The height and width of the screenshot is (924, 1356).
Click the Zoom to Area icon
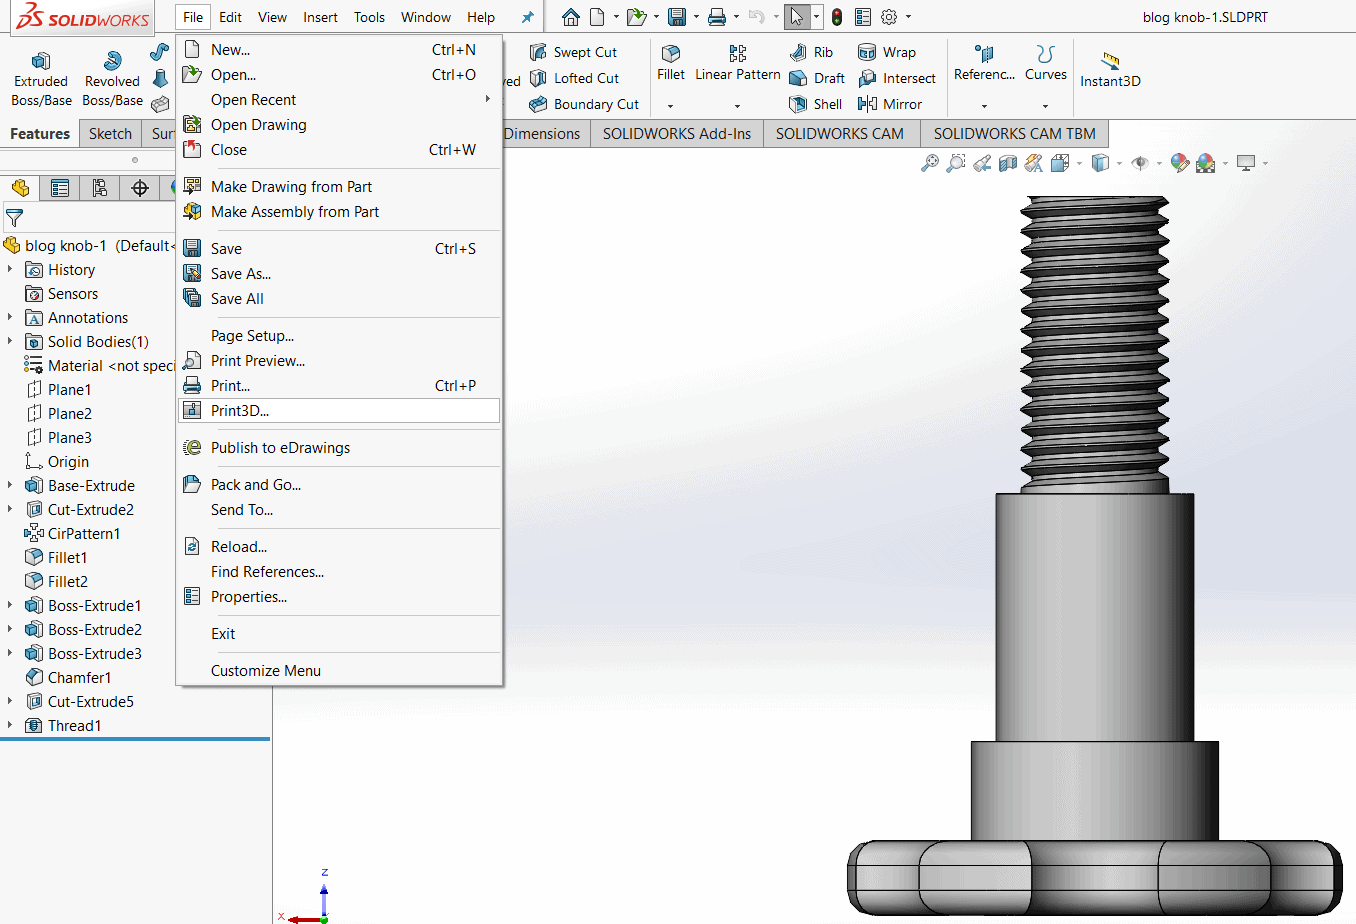[x=956, y=163]
